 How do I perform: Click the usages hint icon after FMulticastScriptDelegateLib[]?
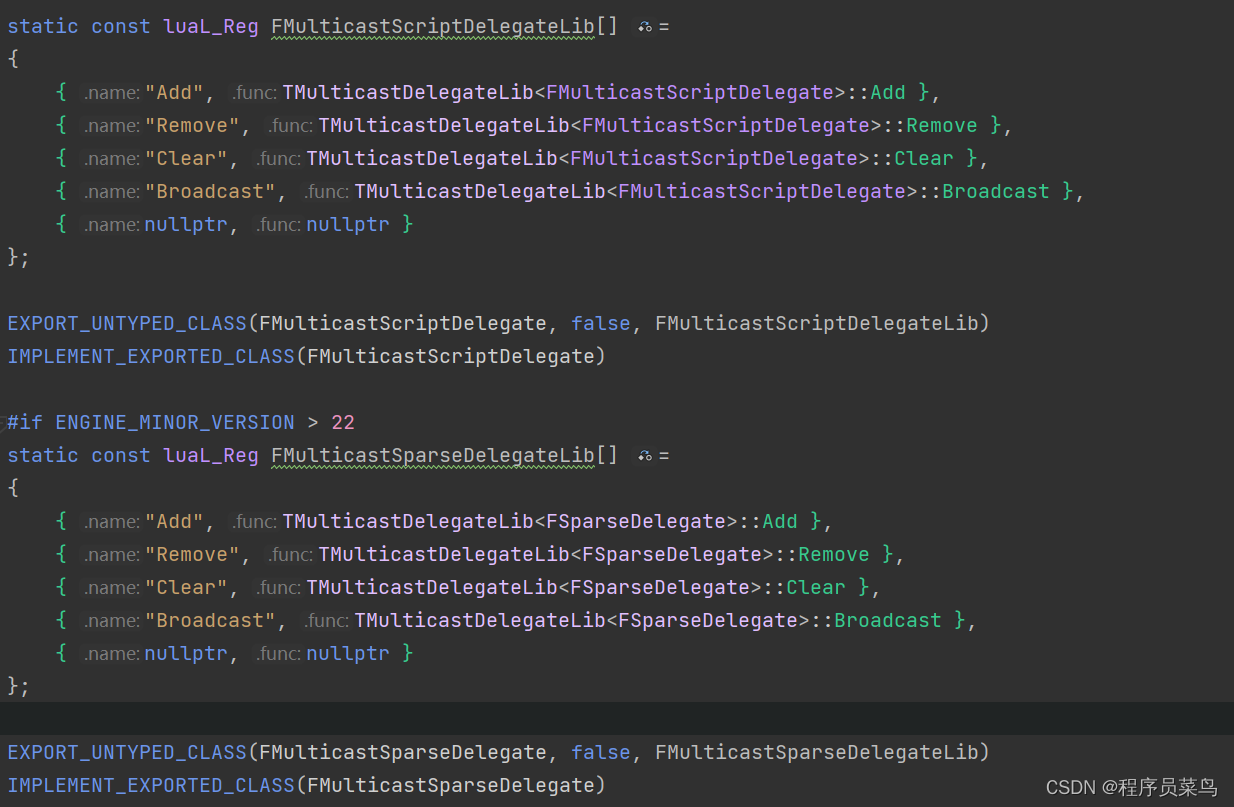coord(645,27)
